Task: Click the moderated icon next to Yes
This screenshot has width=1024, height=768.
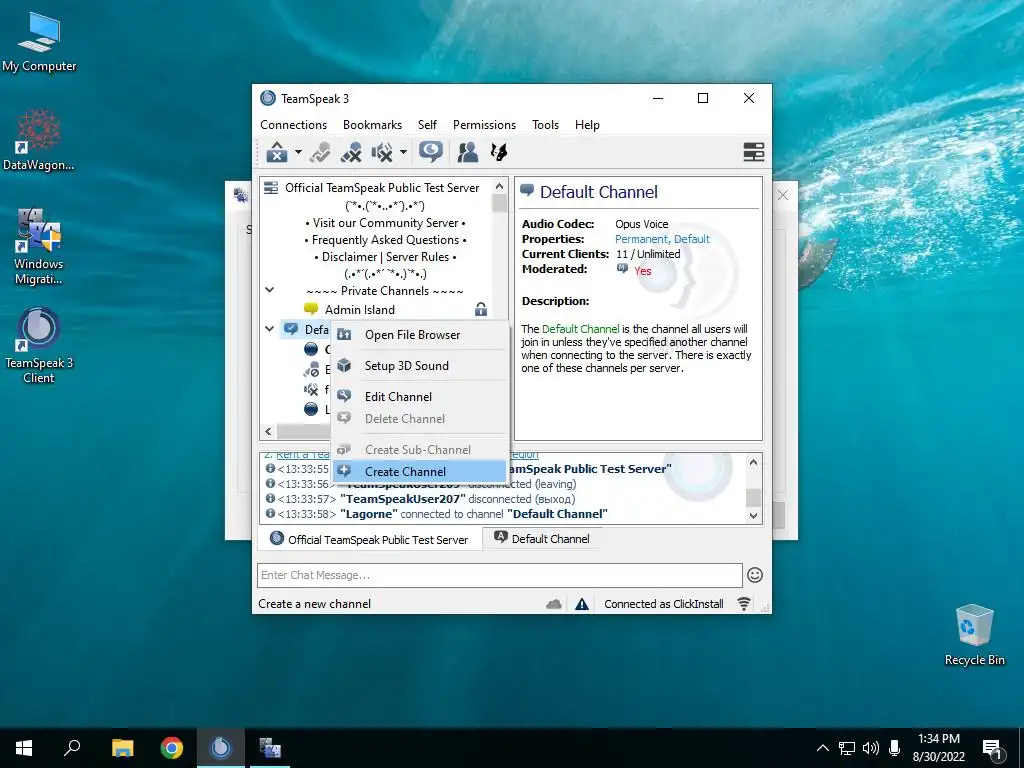Action: click(622, 268)
